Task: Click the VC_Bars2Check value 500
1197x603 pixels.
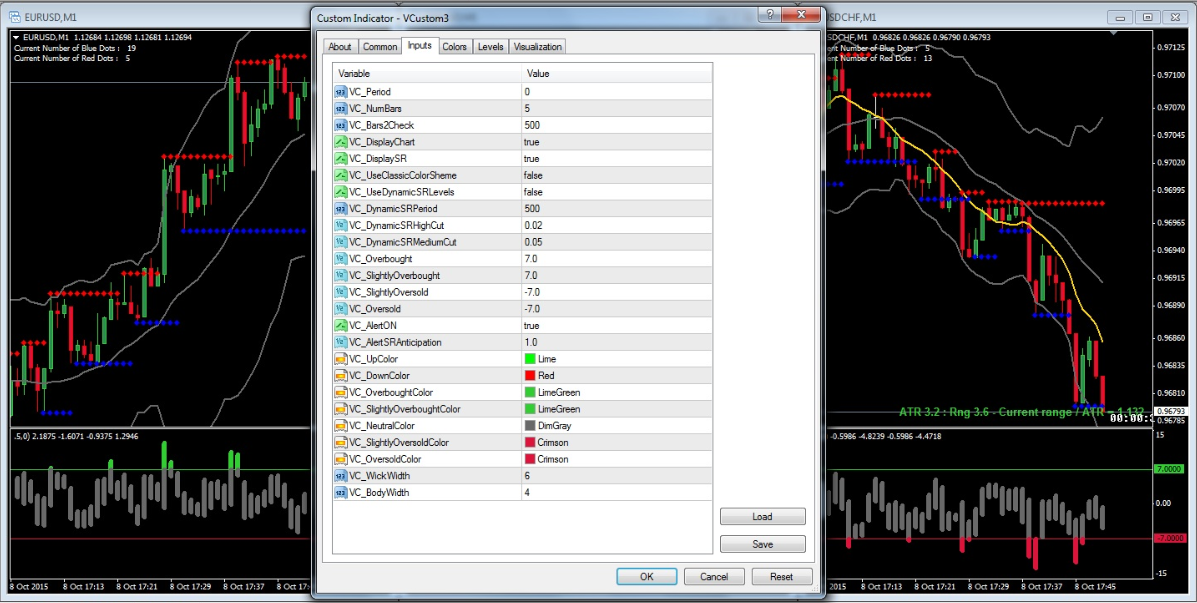Action: click(531, 125)
